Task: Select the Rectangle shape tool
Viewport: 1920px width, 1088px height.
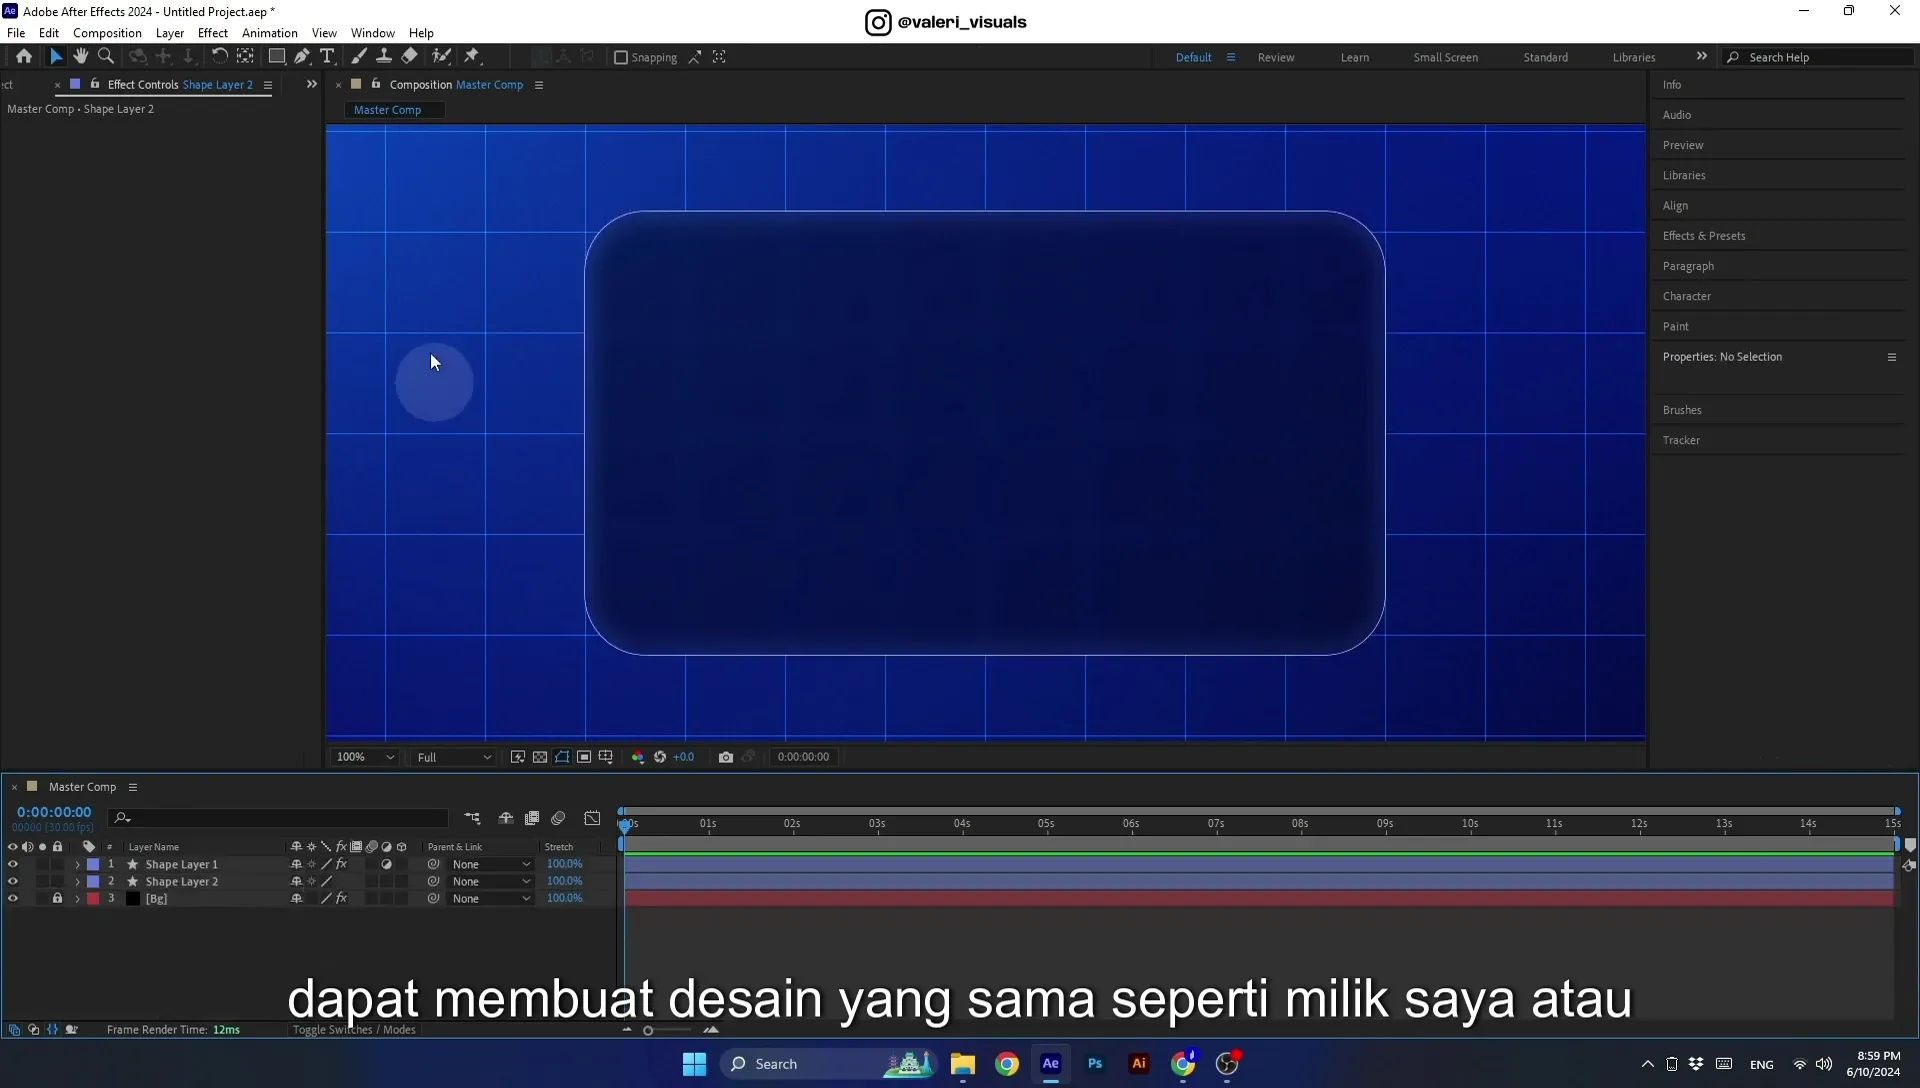Action: click(x=277, y=57)
